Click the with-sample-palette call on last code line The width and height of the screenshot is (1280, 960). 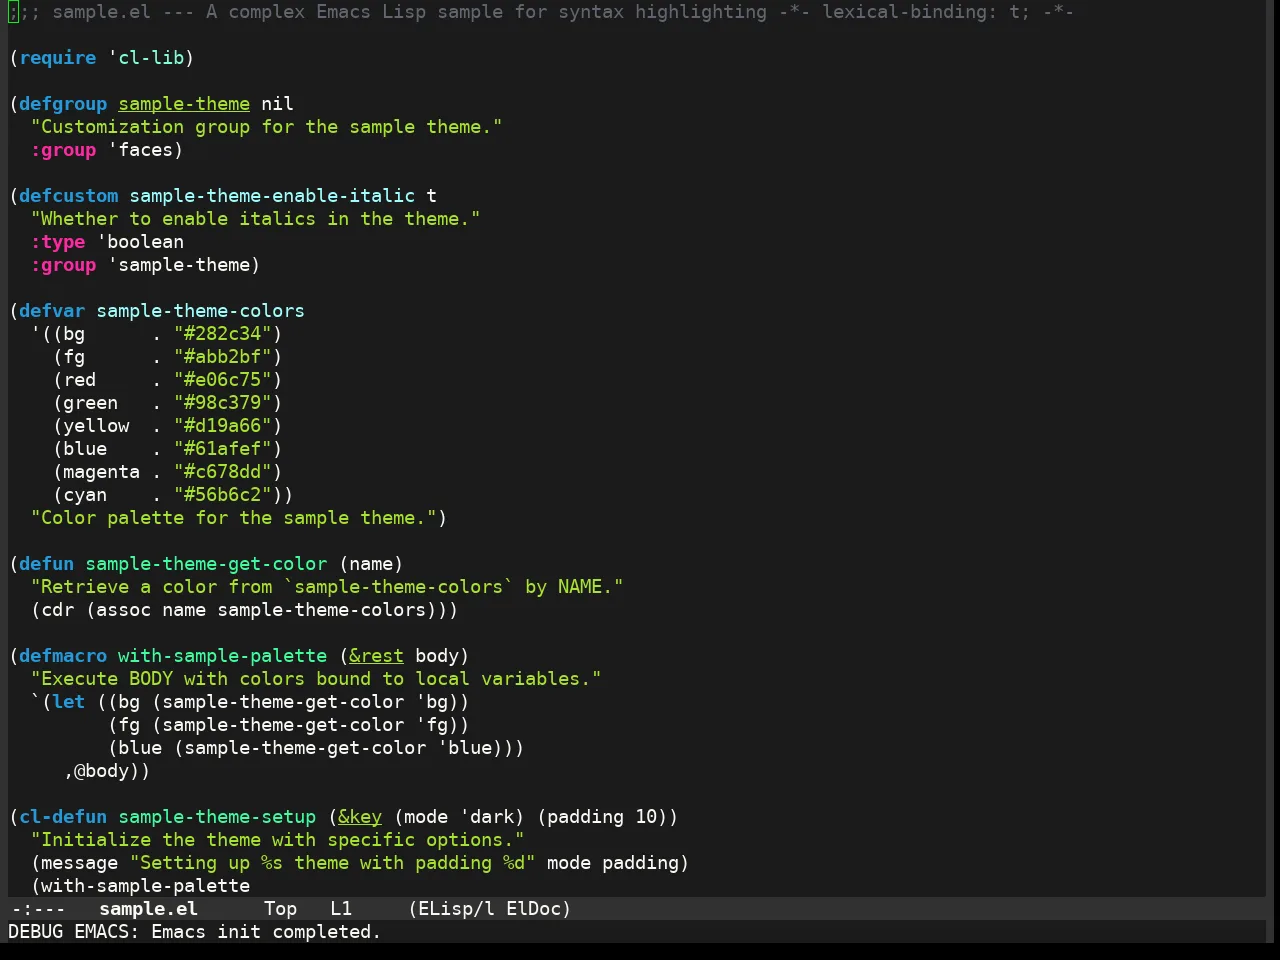(x=146, y=886)
